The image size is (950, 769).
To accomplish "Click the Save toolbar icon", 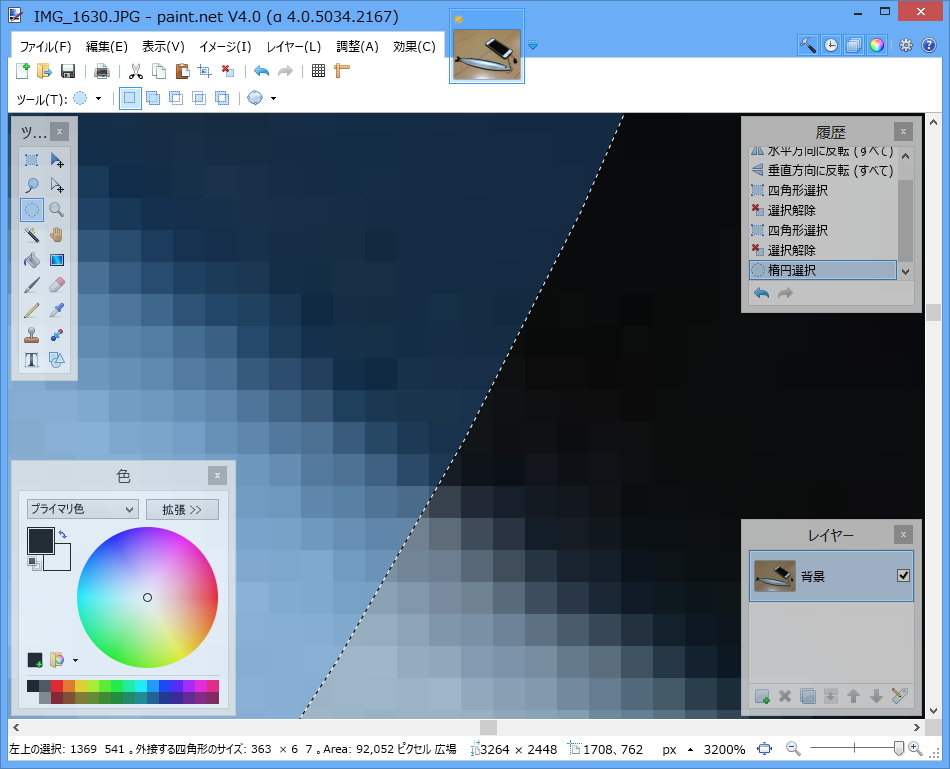I will (68, 72).
